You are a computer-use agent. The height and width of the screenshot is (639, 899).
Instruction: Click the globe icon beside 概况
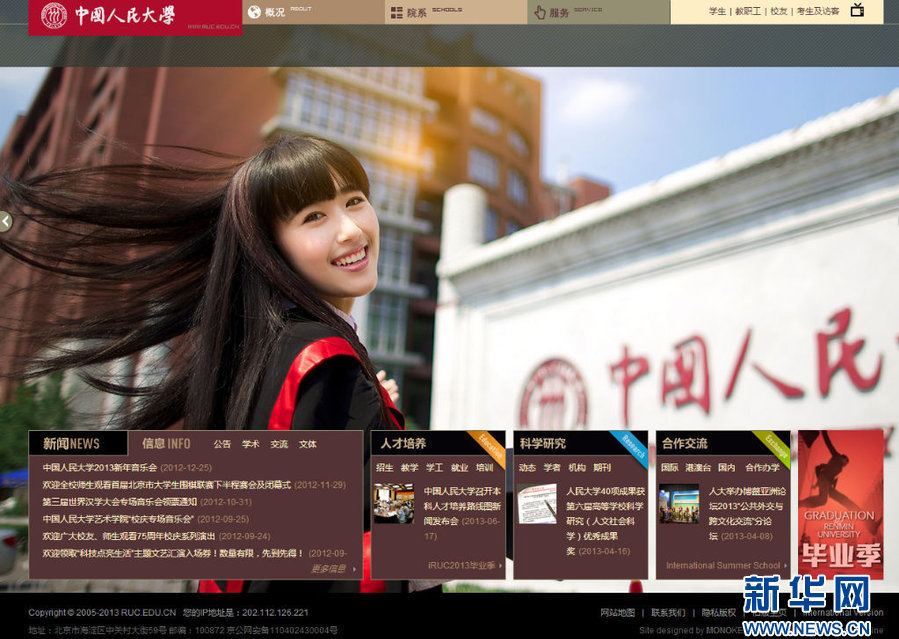(254, 11)
